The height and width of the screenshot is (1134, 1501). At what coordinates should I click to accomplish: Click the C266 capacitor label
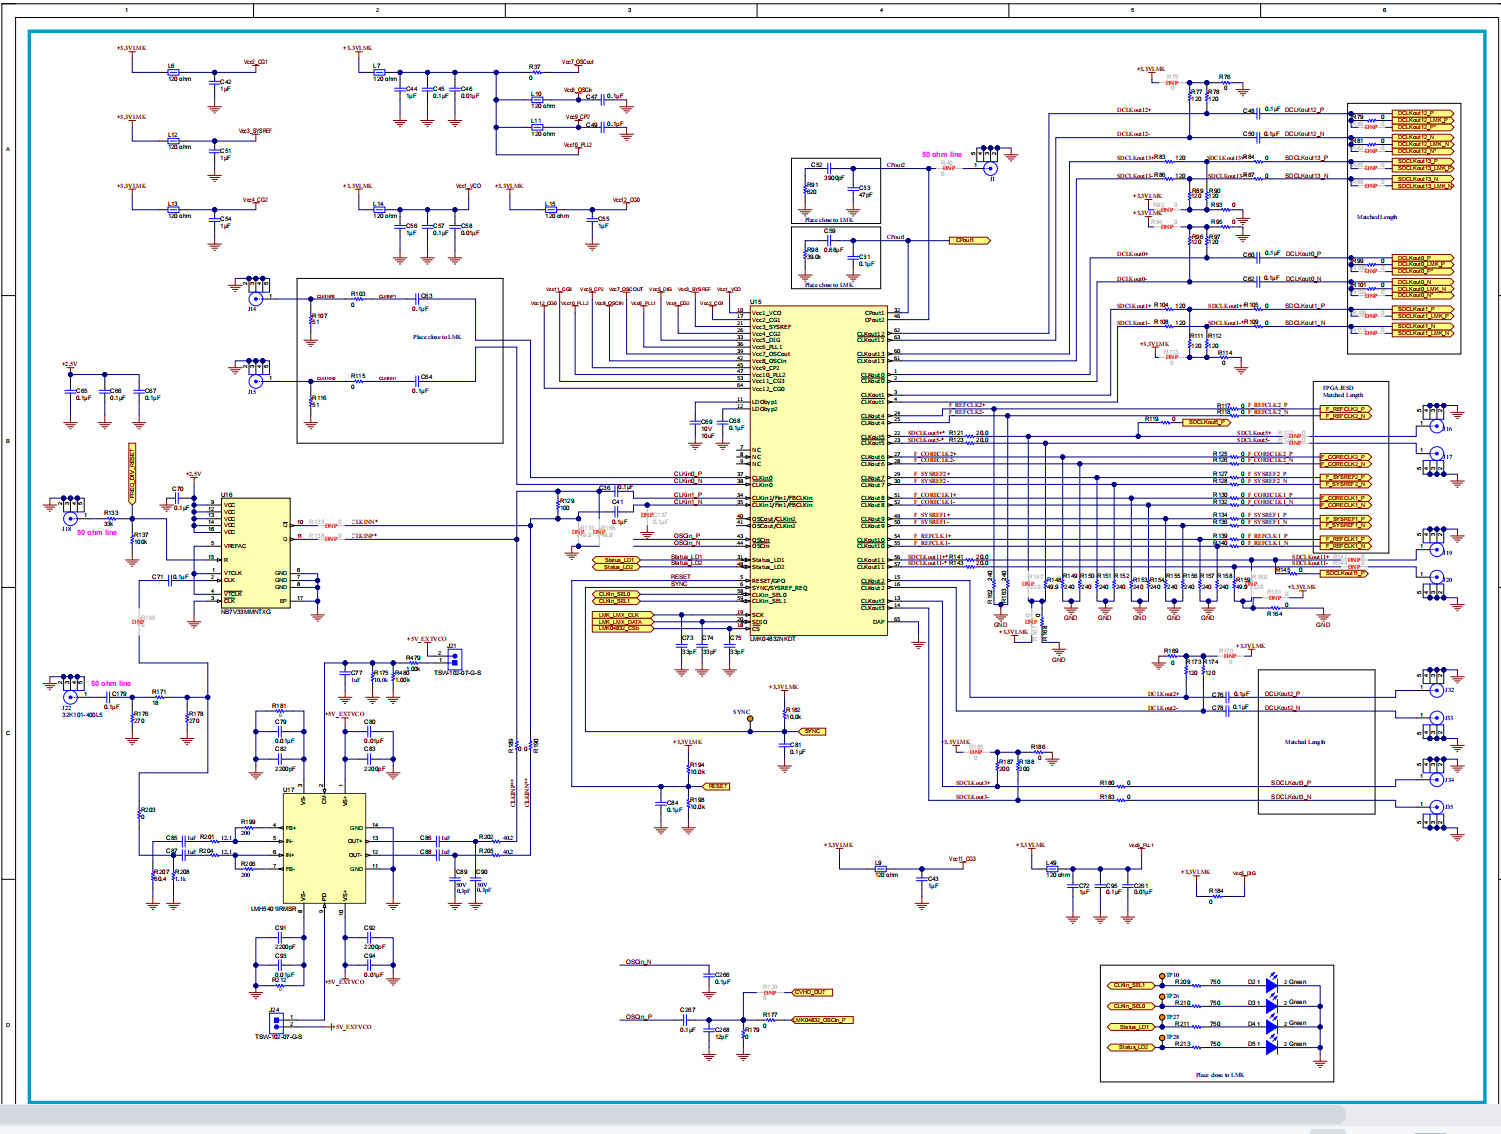(x=722, y=974)
